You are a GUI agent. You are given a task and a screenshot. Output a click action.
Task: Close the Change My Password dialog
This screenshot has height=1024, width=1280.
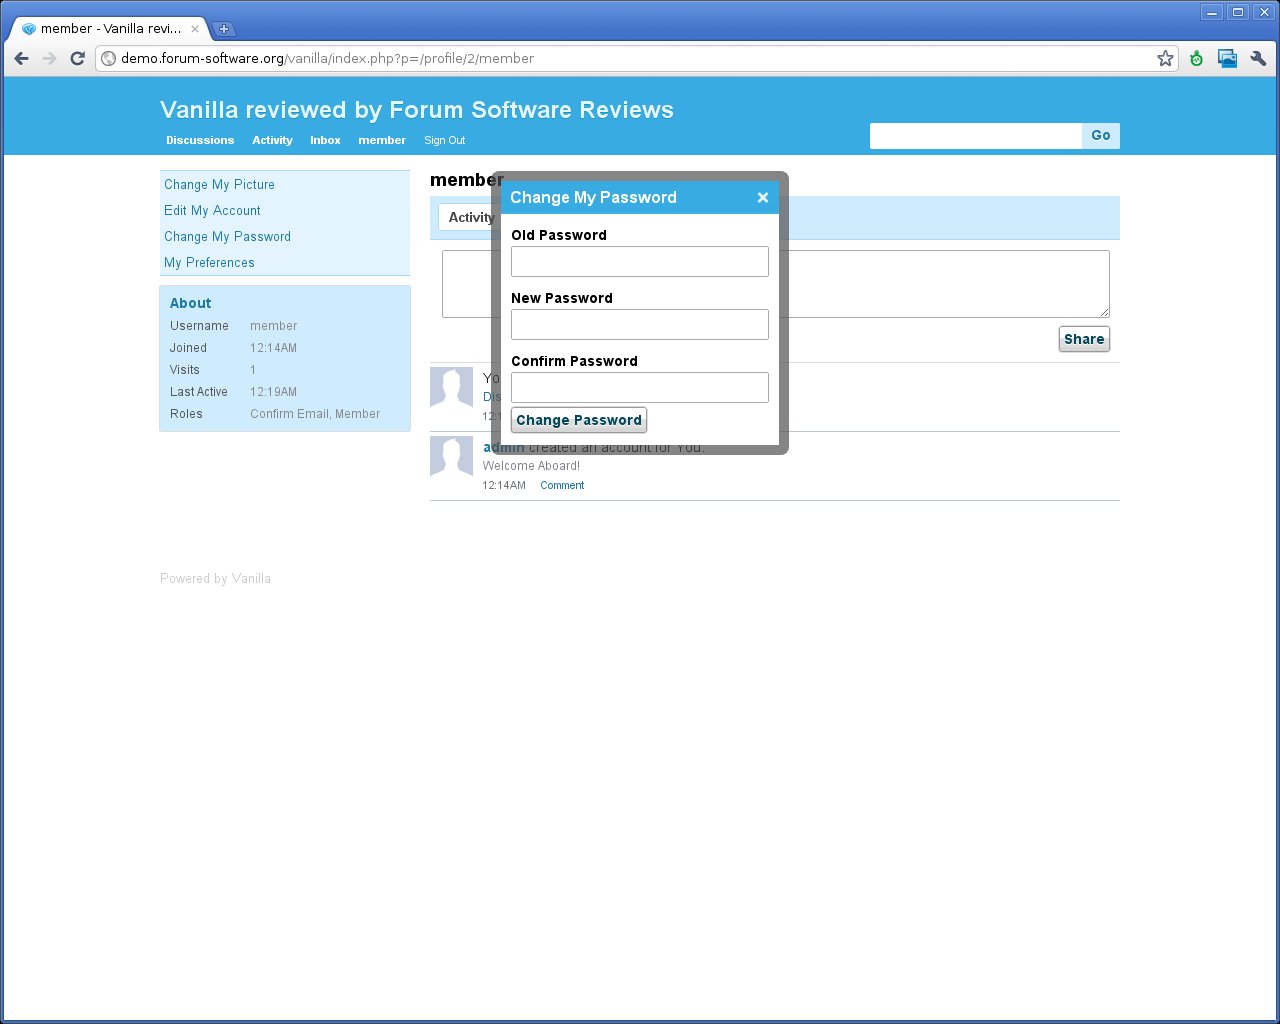(763, 197)
